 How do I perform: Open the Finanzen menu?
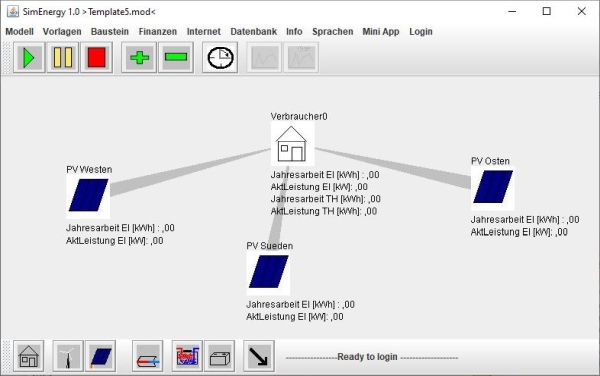click(158, 32)
